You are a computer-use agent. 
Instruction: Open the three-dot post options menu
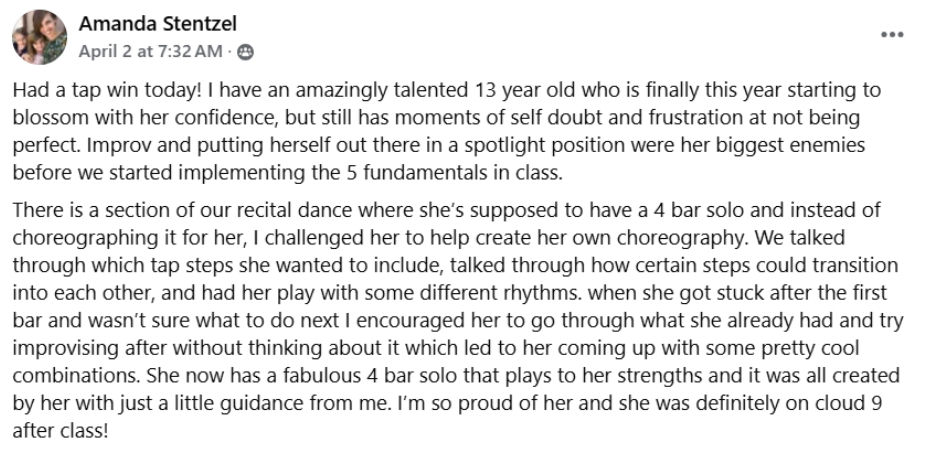pos(890,34)
